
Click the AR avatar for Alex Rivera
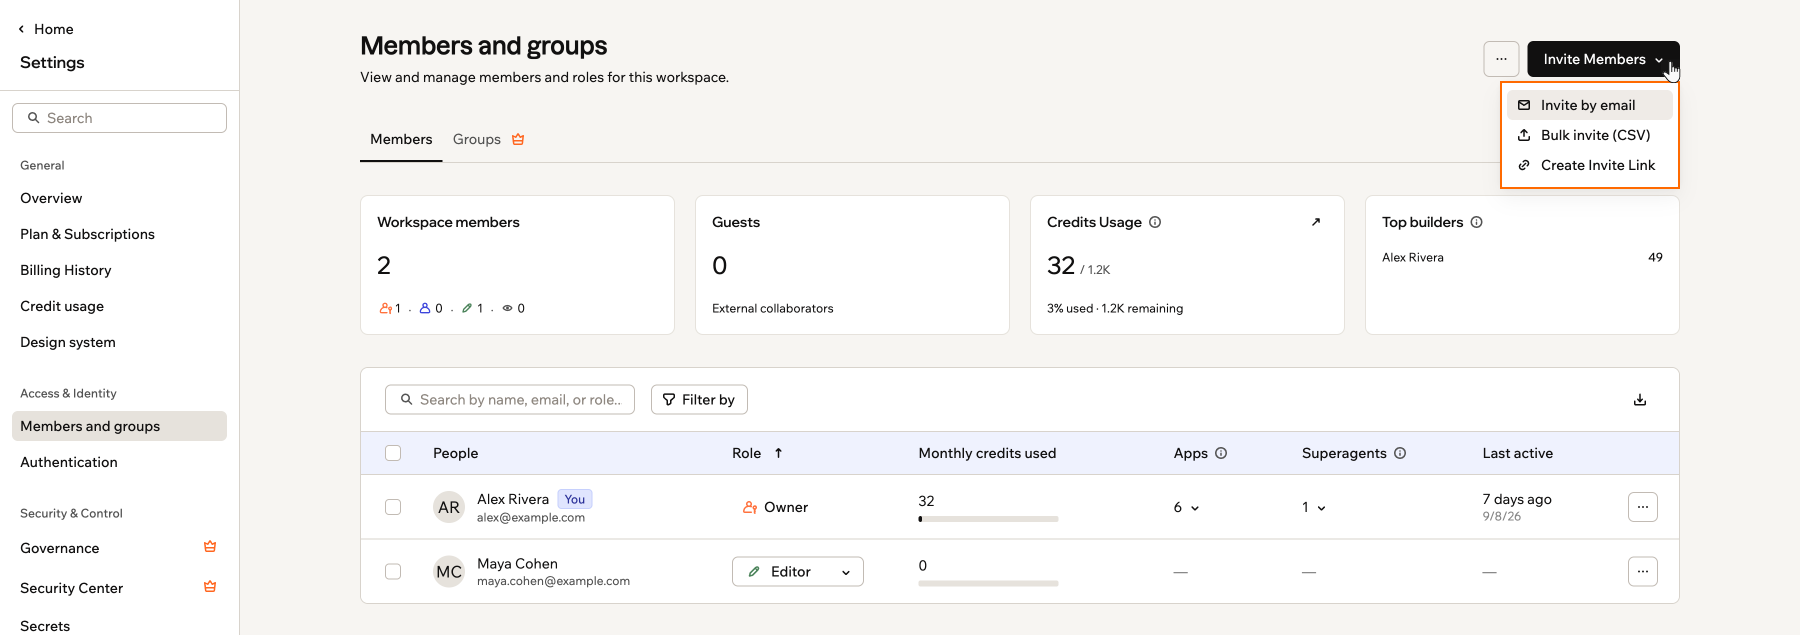click(449, 507)
